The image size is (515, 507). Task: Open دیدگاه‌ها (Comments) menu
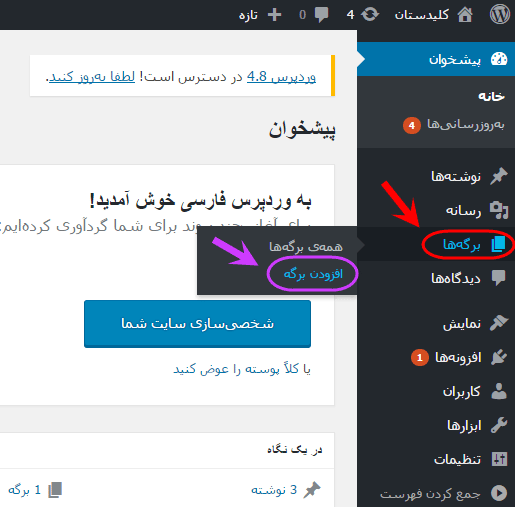pyautogui.click(x=456, y=278)
